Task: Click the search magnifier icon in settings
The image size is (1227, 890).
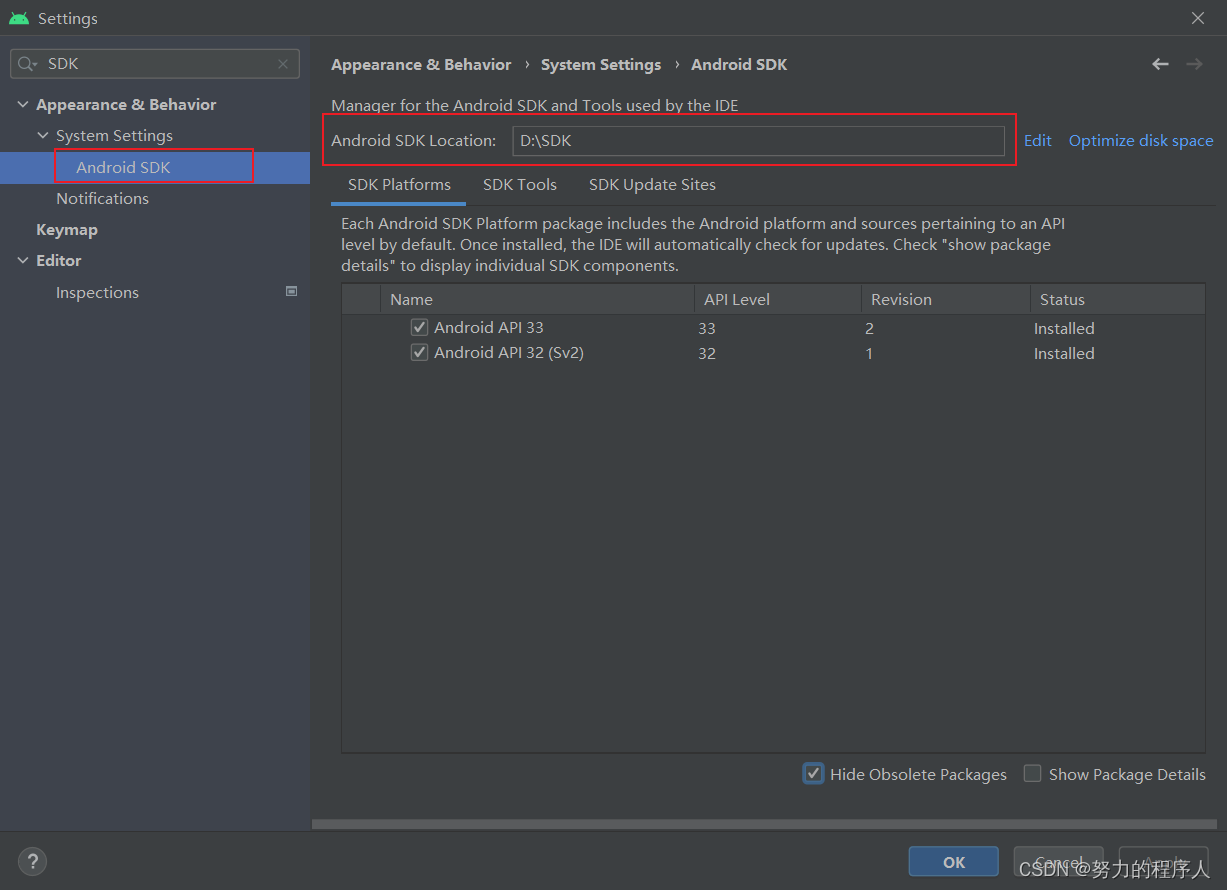Action: tap(27, 64)
